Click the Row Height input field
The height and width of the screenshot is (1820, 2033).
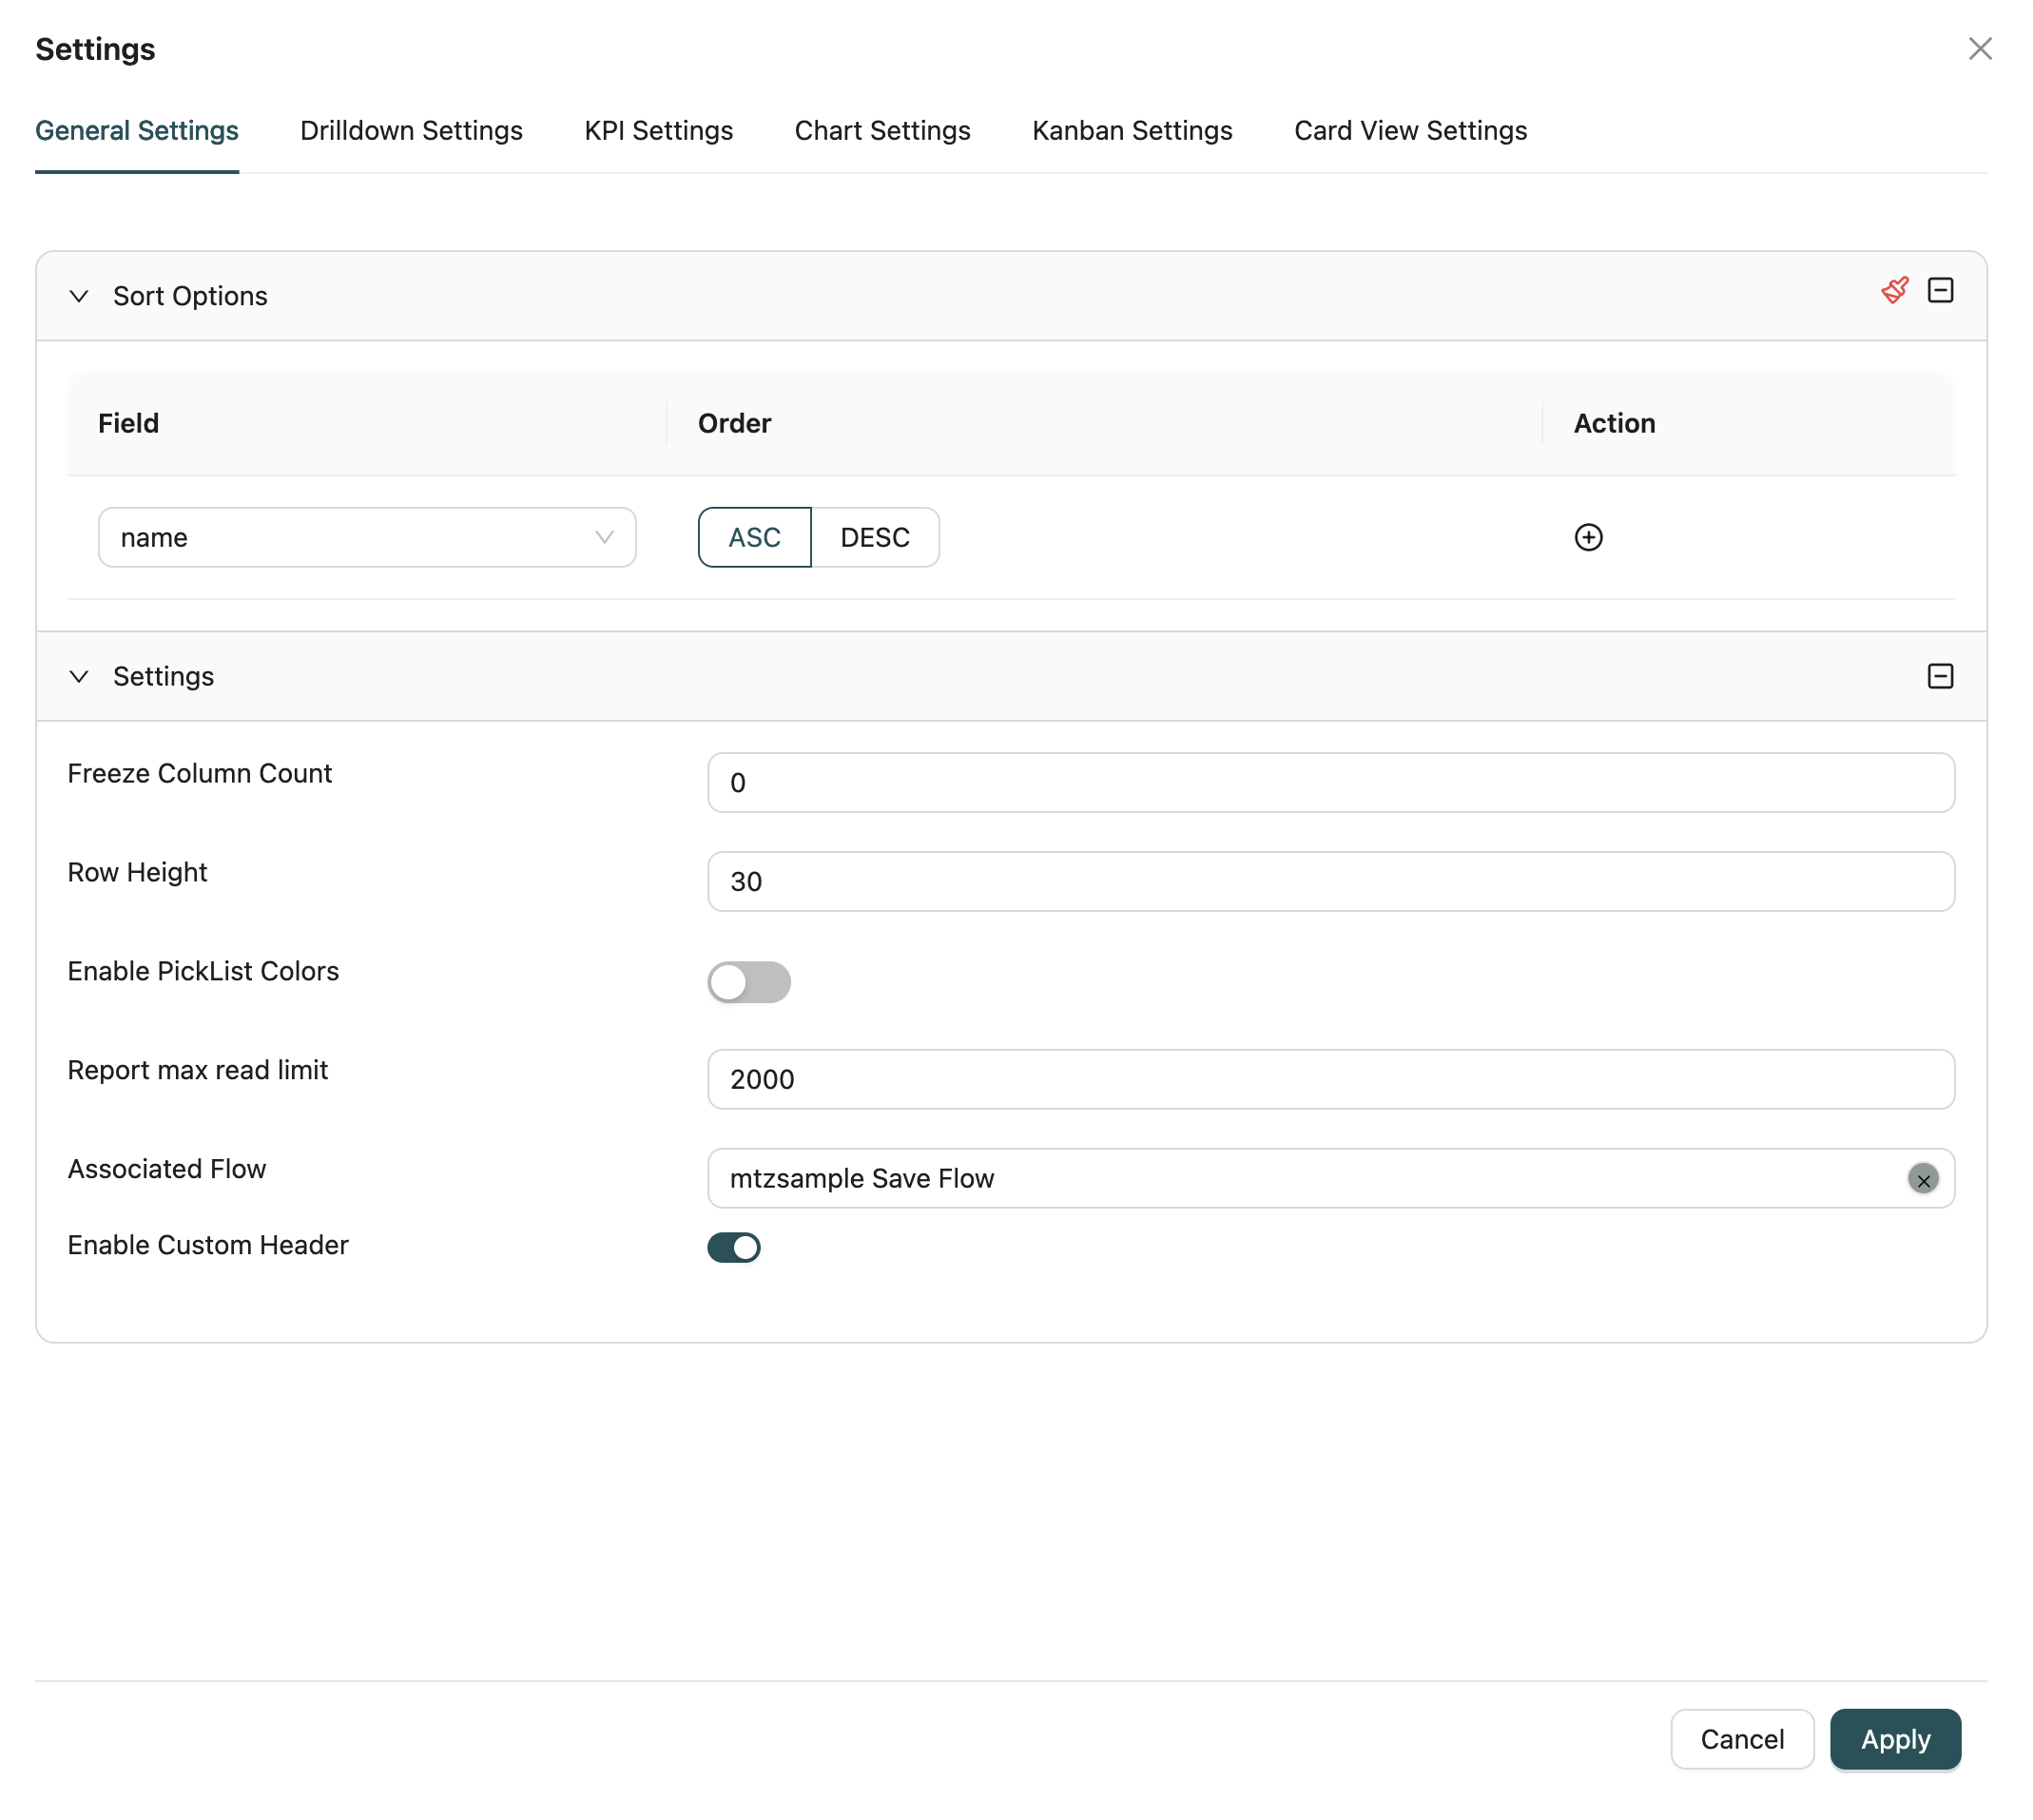(1330, 881)
